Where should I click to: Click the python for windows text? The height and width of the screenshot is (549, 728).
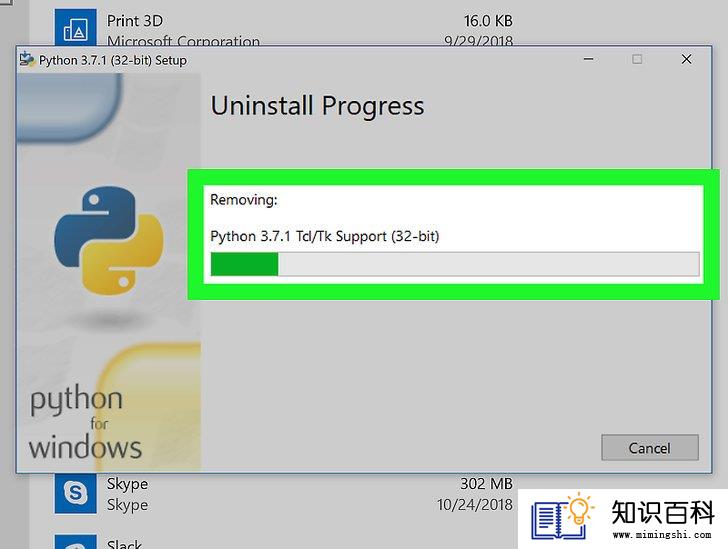point(85,423)
